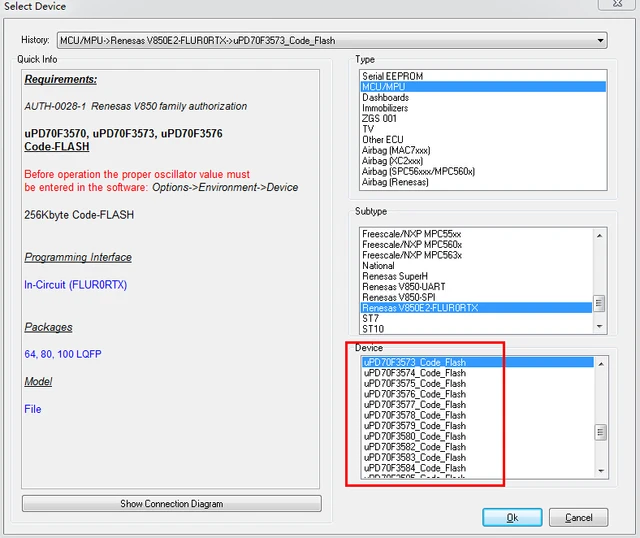Select Renesas V850-SPI subtype
This screenshot has height=538, width=640.
pos(476,298)
